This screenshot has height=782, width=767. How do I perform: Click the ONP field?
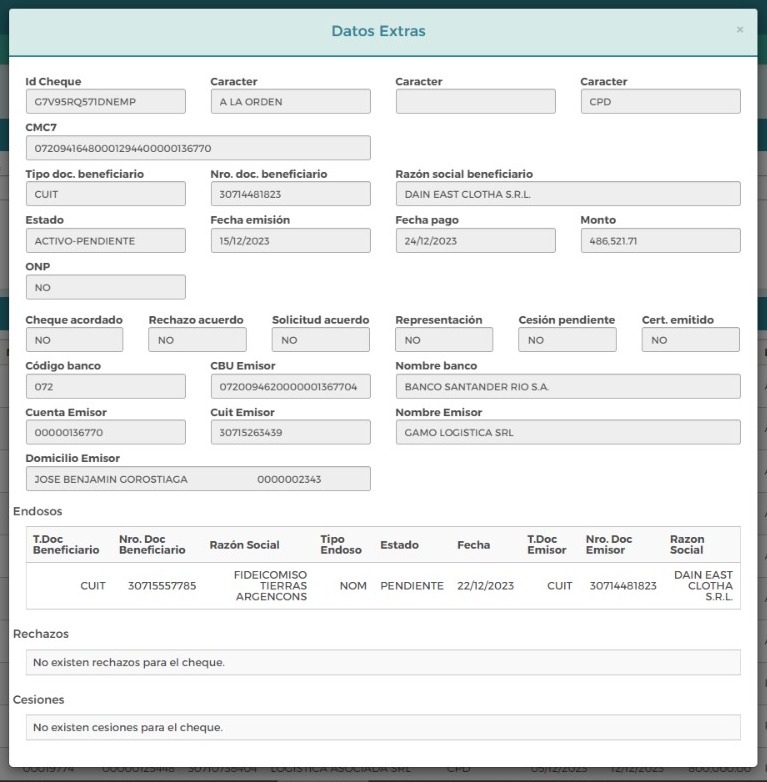pos(106,287)
